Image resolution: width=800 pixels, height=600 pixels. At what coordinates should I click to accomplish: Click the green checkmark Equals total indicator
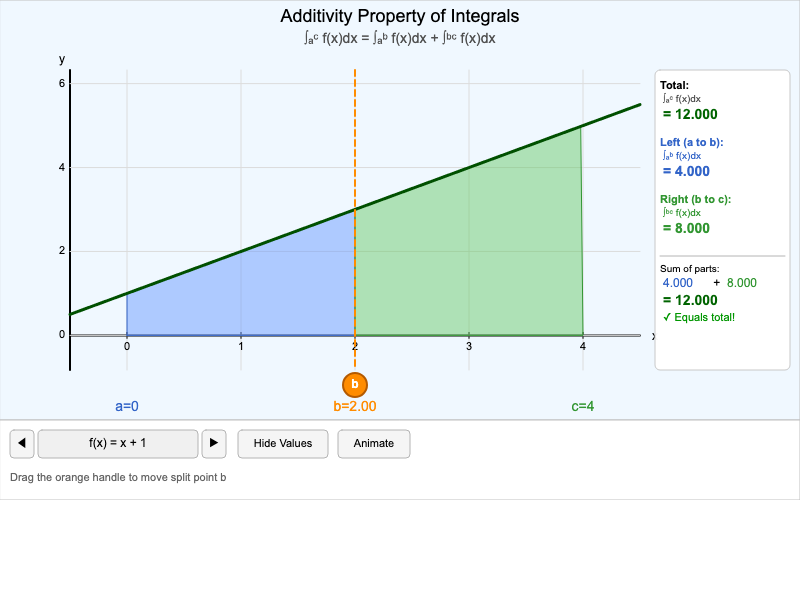[702, 317]
